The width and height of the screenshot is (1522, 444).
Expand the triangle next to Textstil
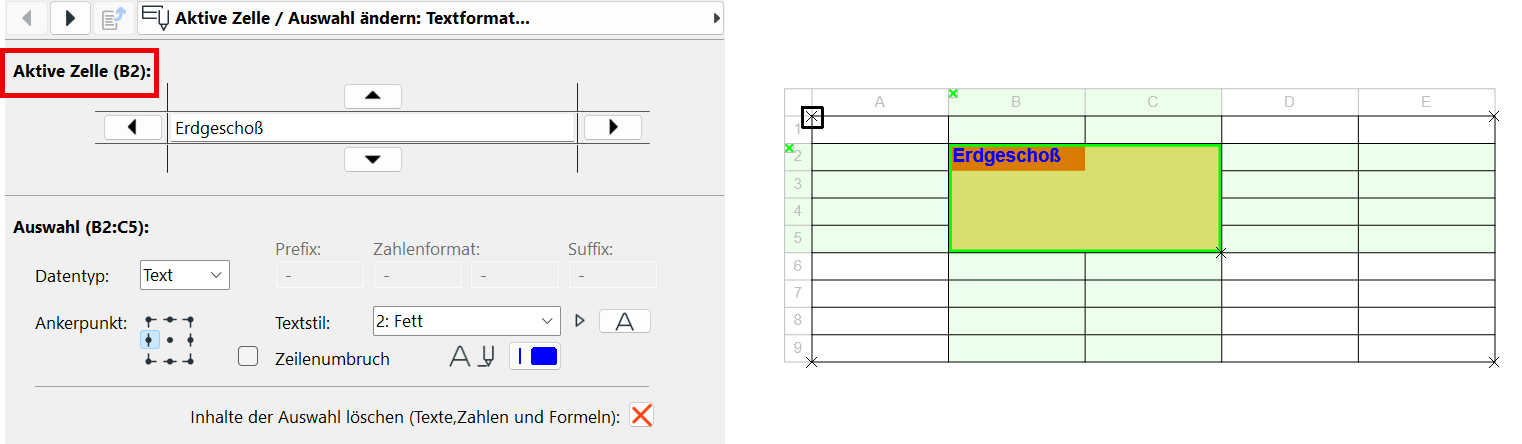pos(579,321)
